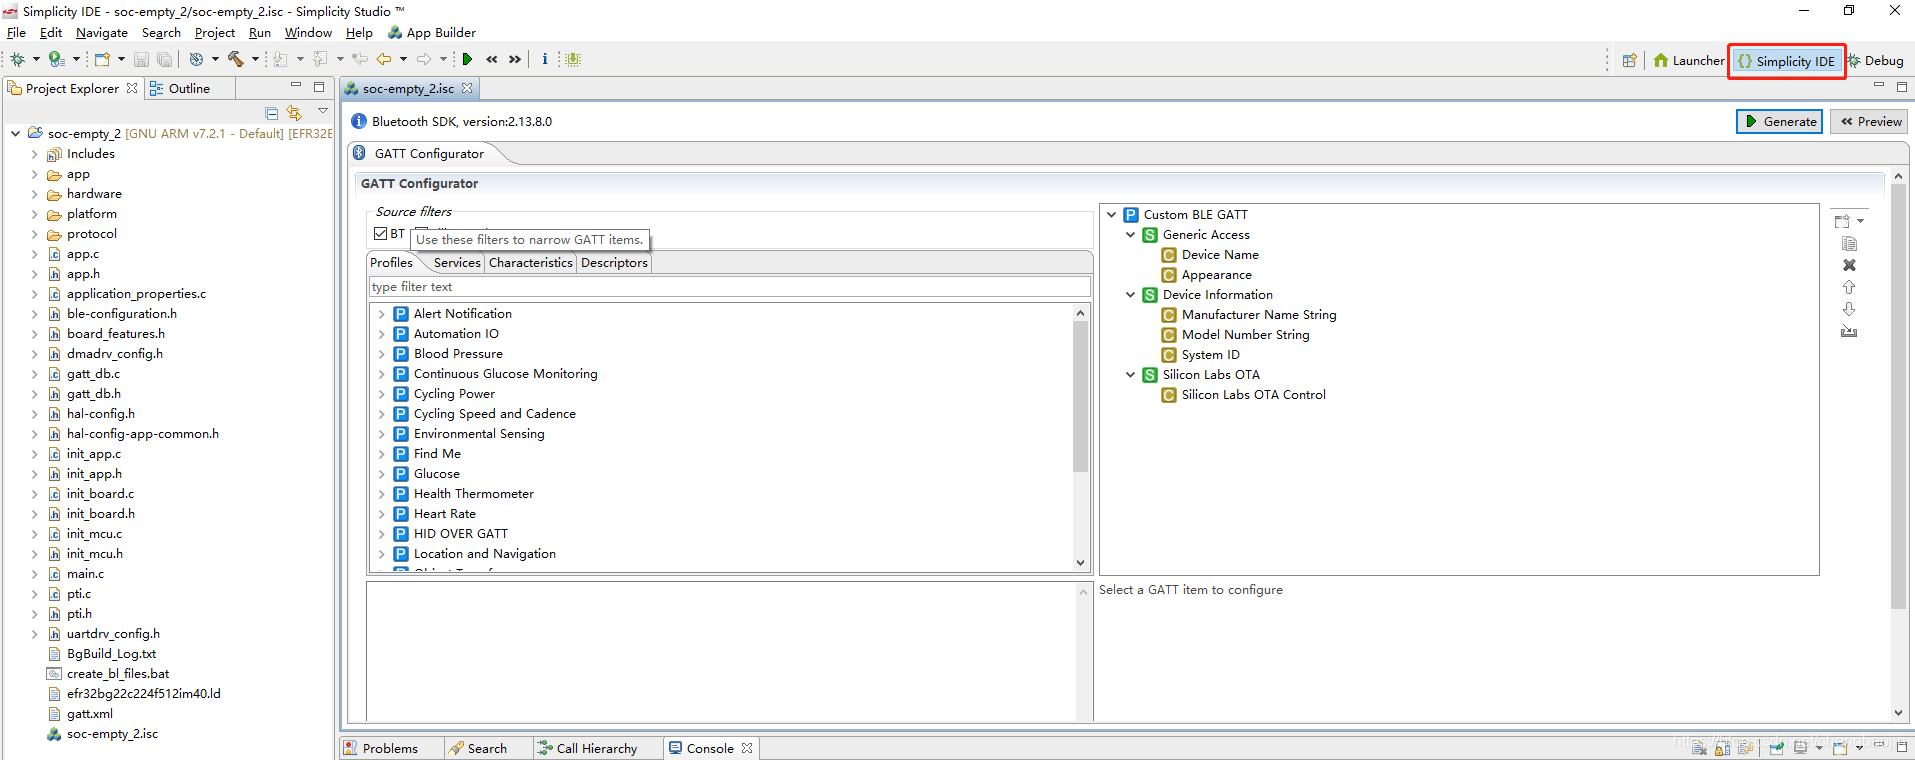
Task: Select soc-empty_2.isc file in tree
Action: [112, 734]
